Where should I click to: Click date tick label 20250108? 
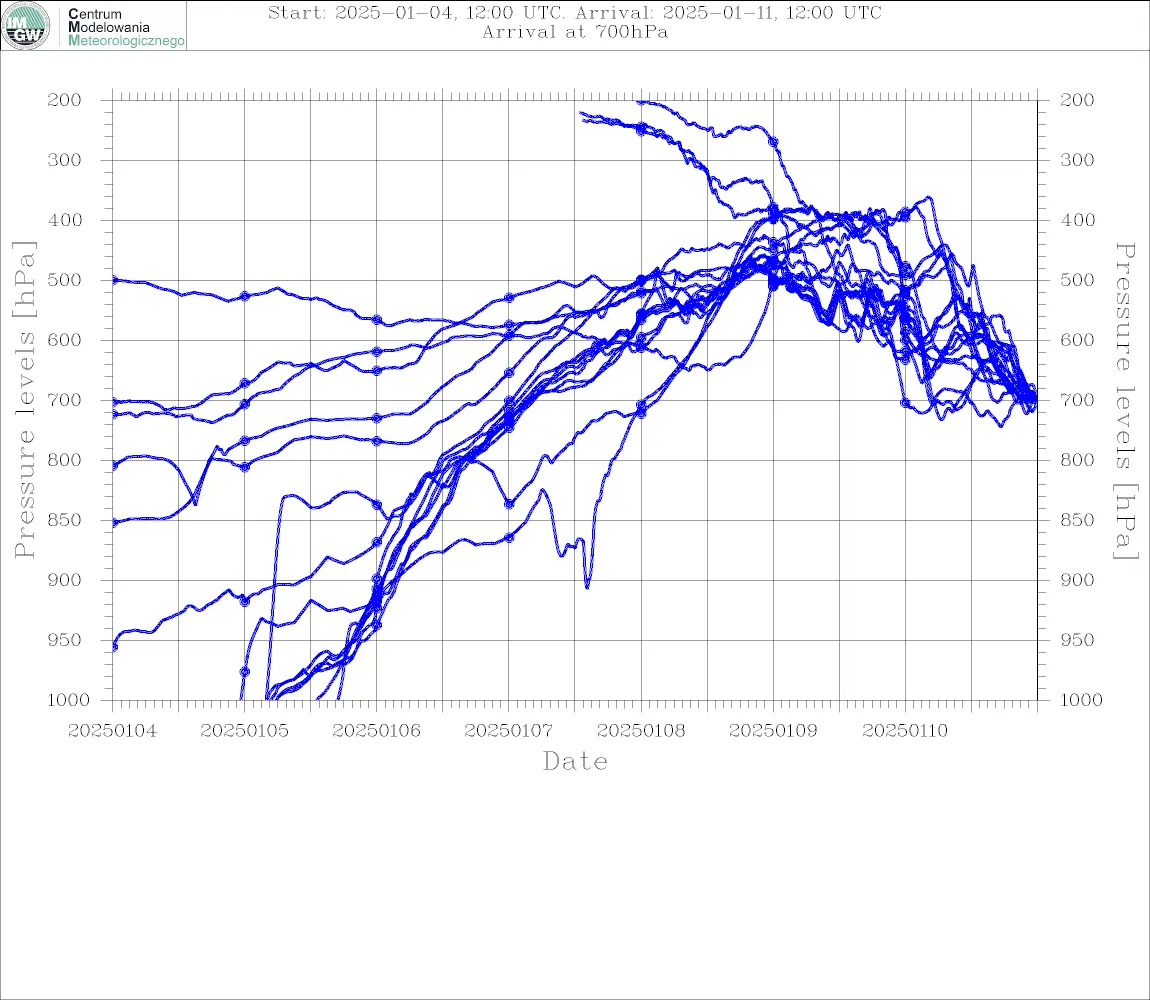point(641,731)
